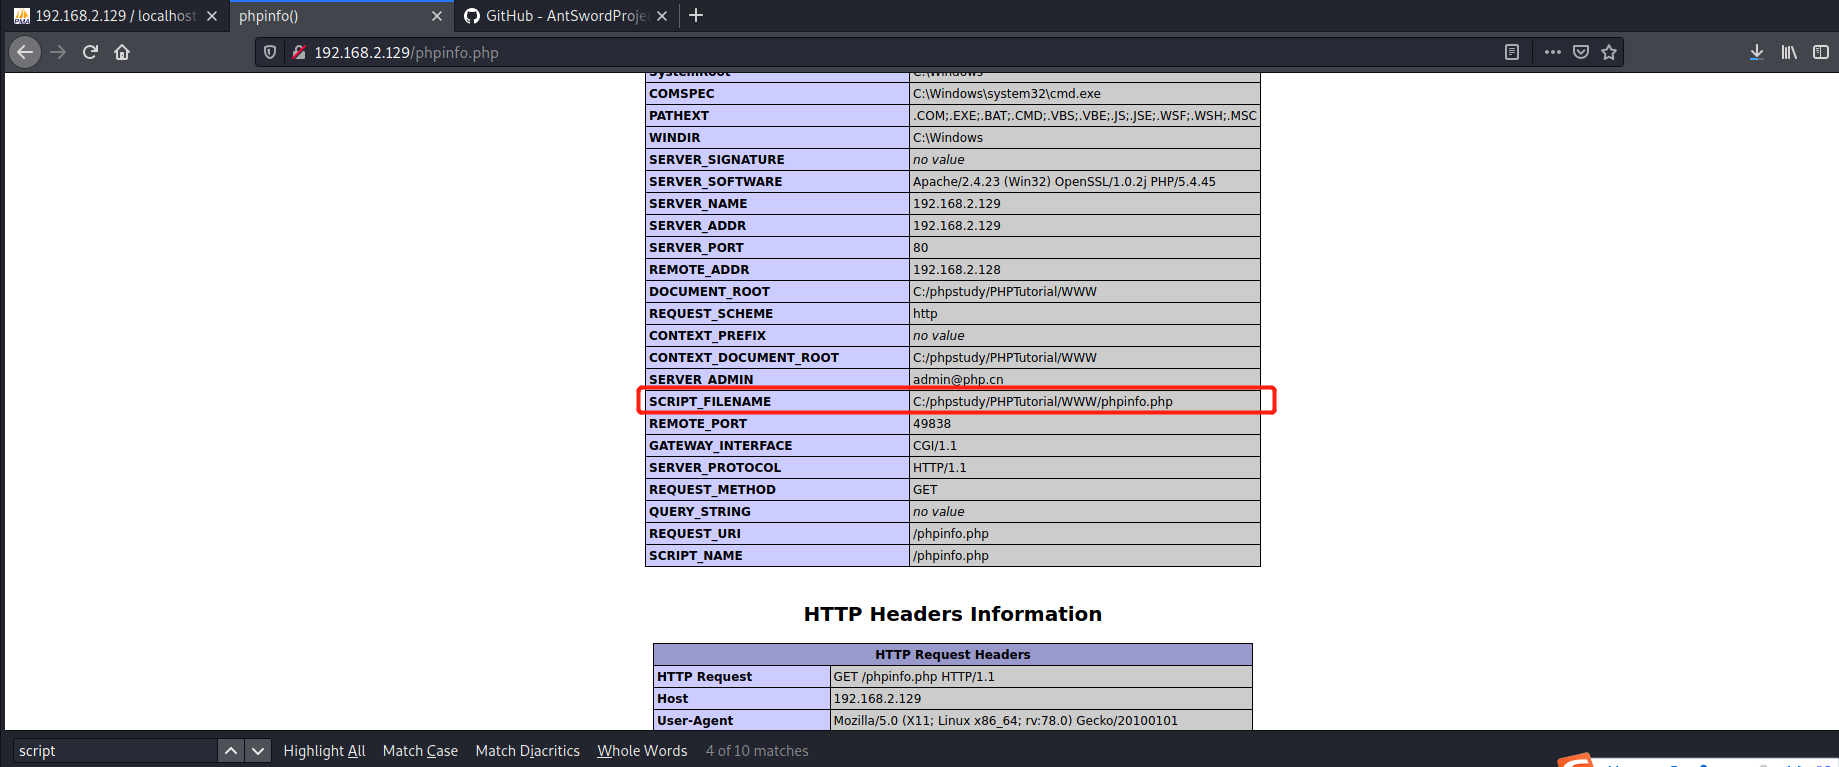Reload the current phpinfo page
1839x767 pixels.
(x=90, y=52)
